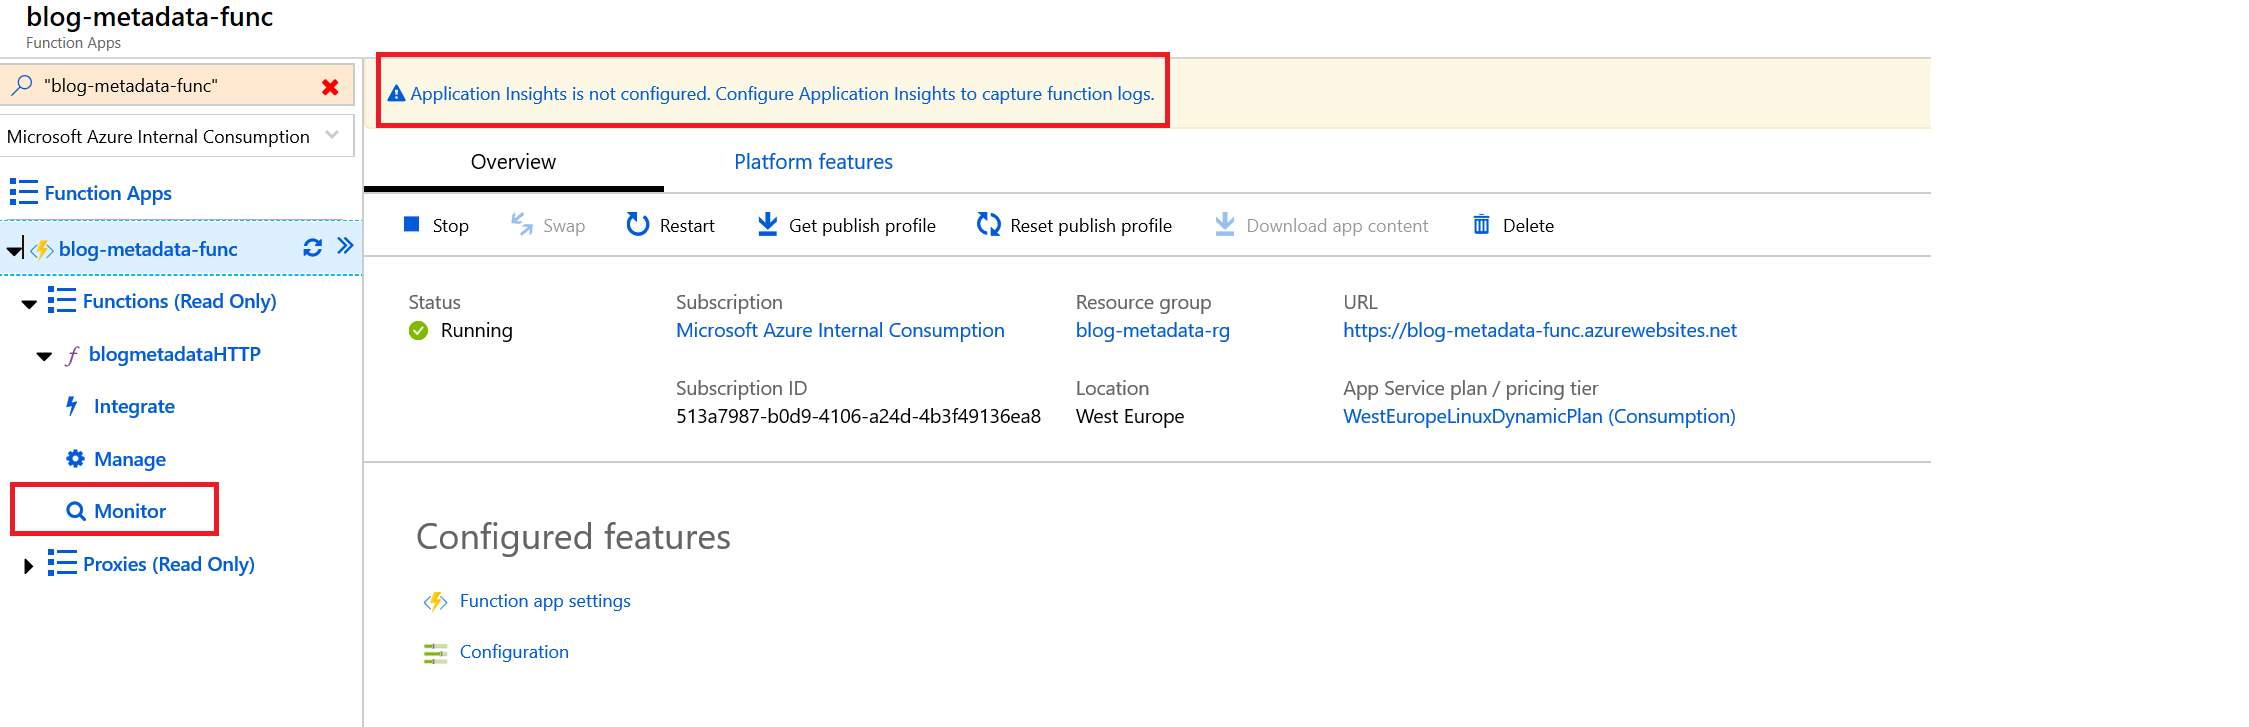Click the Delete trash can icon

pos(1481,225)
